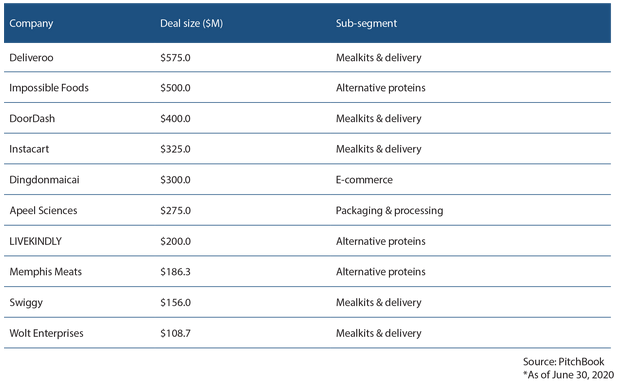This screenshot has height=390, width=630.
Task: Select the Wolt Enterprises cell
Action: tap(46, 333)
